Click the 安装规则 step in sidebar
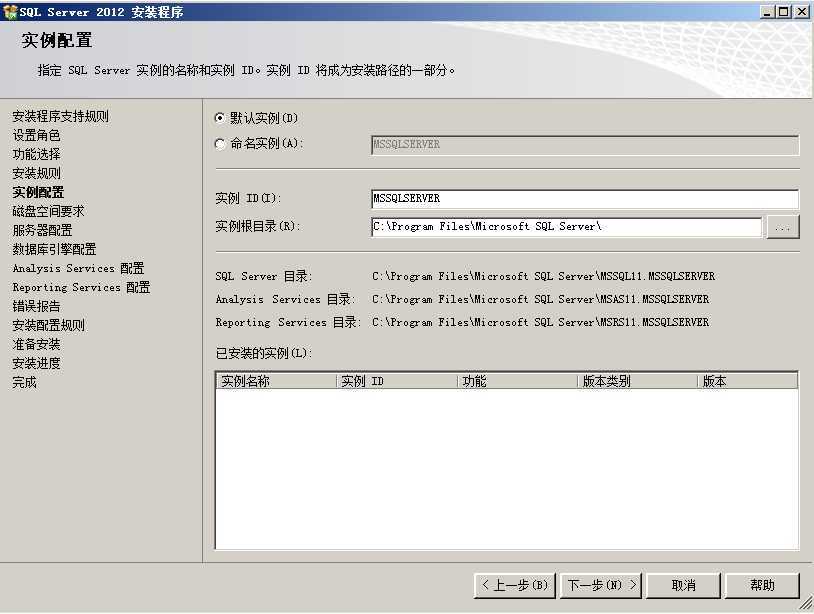 (36, 173)
